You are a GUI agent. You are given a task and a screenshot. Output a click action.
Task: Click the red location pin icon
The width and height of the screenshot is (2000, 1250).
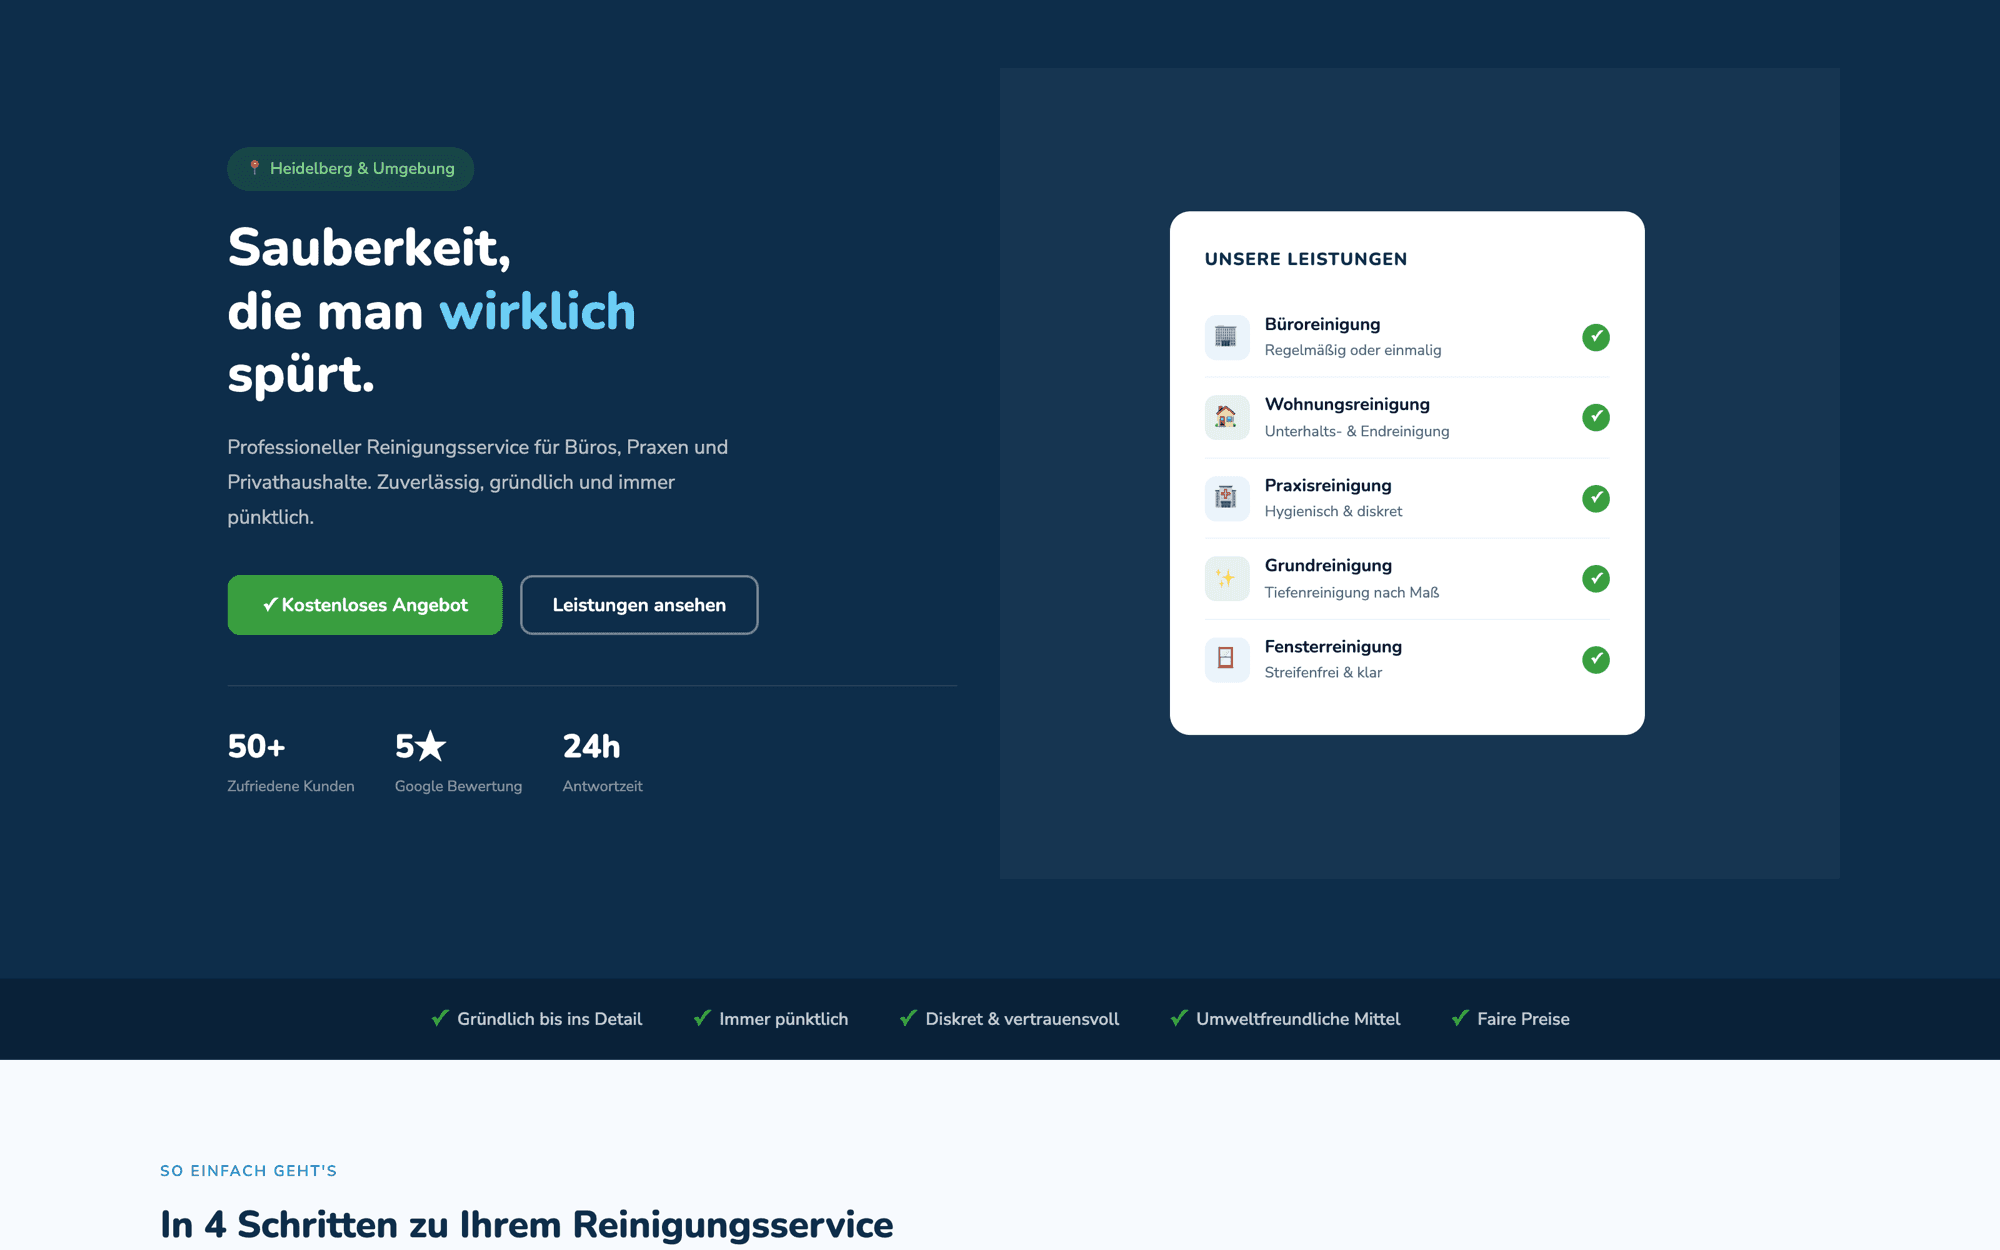coord(255,168)
